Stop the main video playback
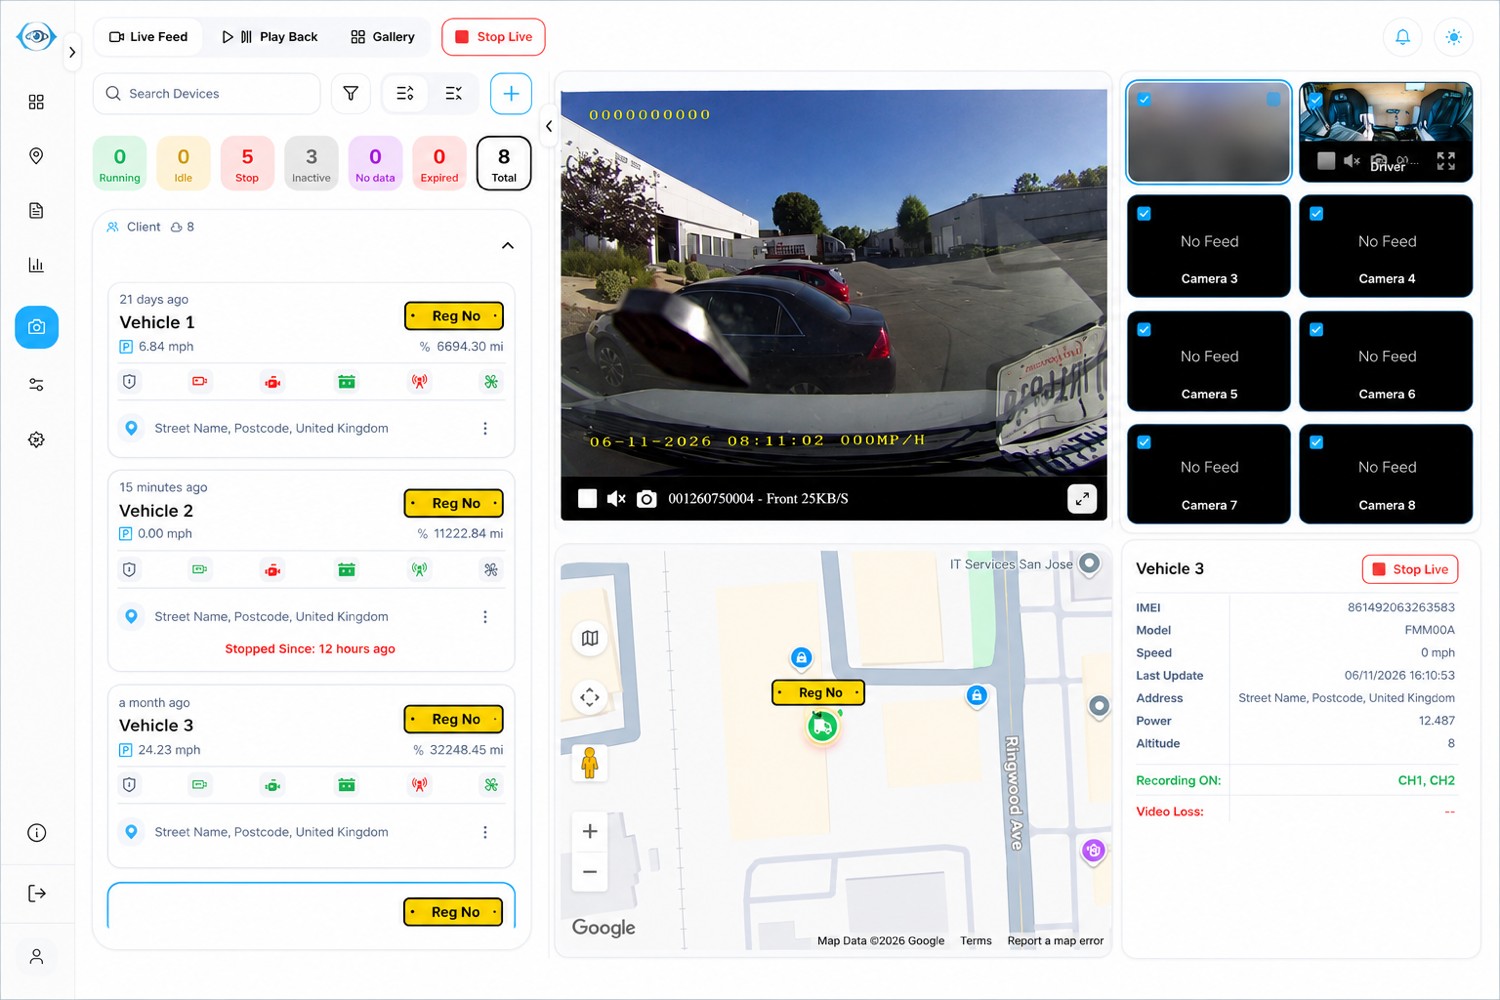 587,498
